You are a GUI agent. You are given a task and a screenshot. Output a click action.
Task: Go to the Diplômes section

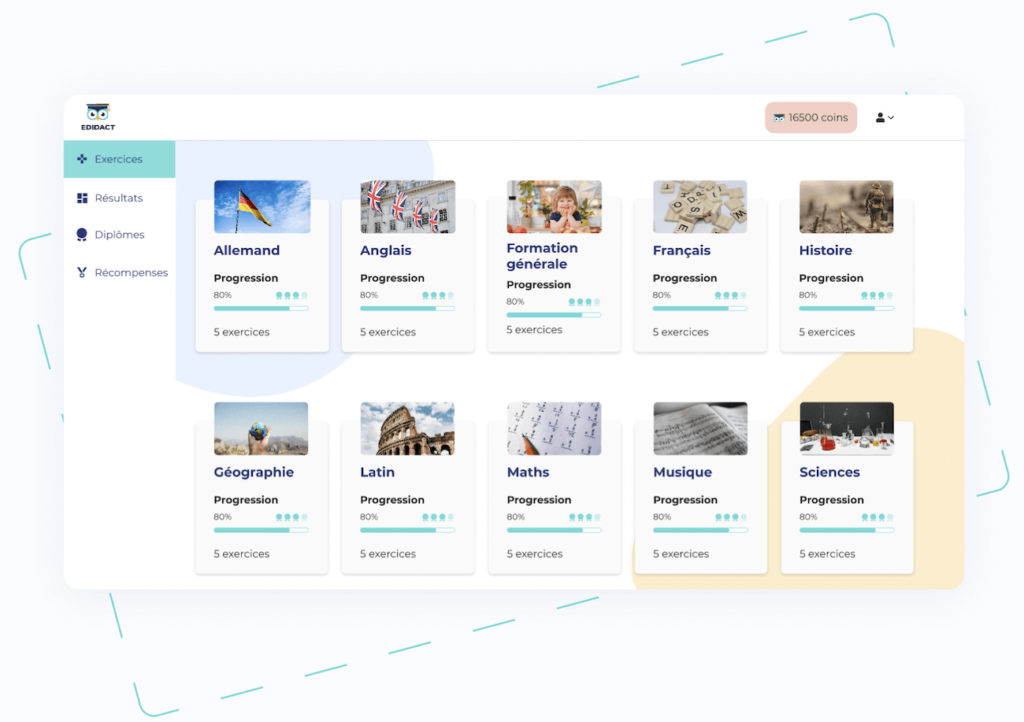click(x=119, y=235)
